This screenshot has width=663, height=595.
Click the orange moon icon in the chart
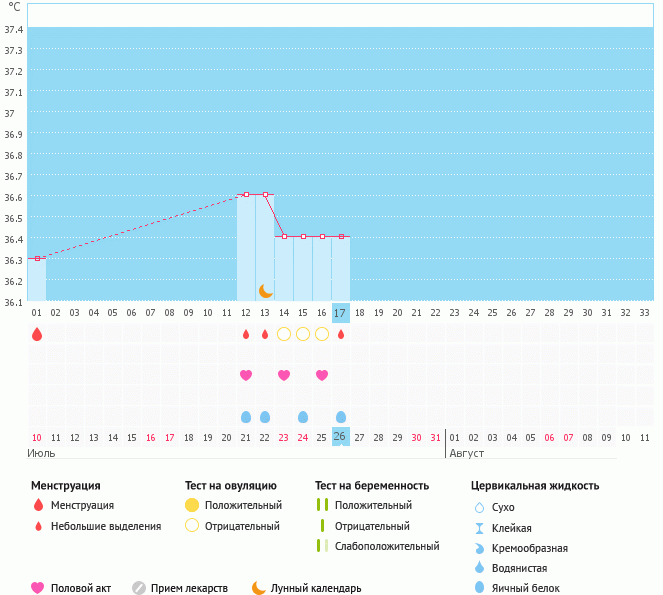[265, 290]
